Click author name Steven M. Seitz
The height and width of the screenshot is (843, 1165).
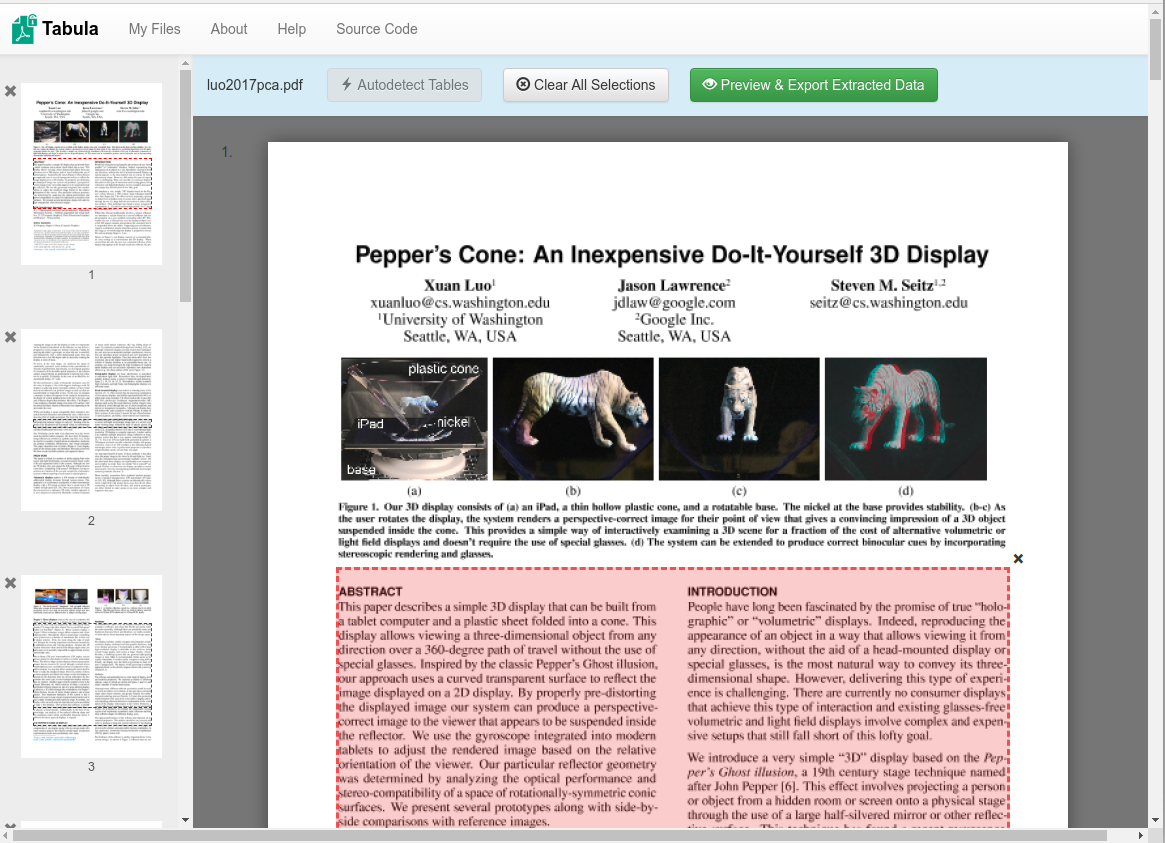887,285
